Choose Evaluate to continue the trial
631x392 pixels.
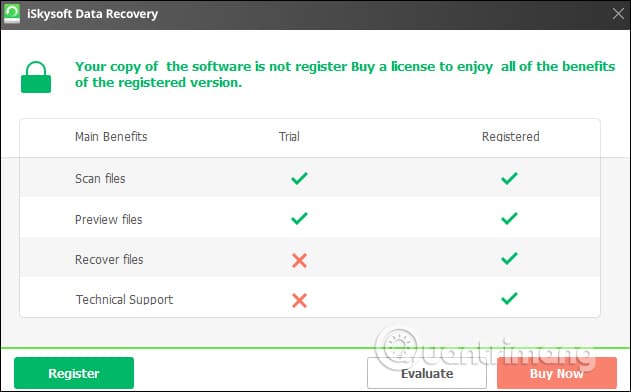(427, 373)
